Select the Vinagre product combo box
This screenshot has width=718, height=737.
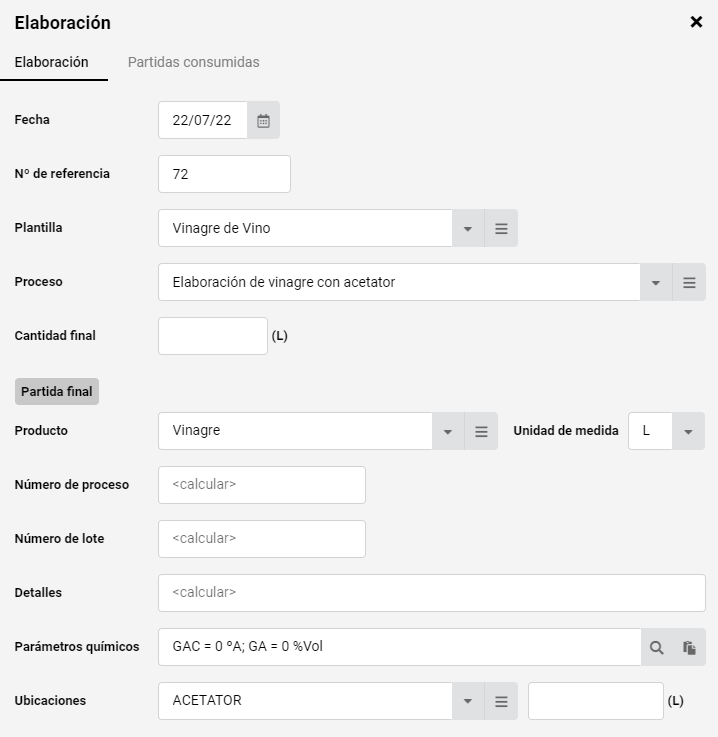(x=295, y=431)
